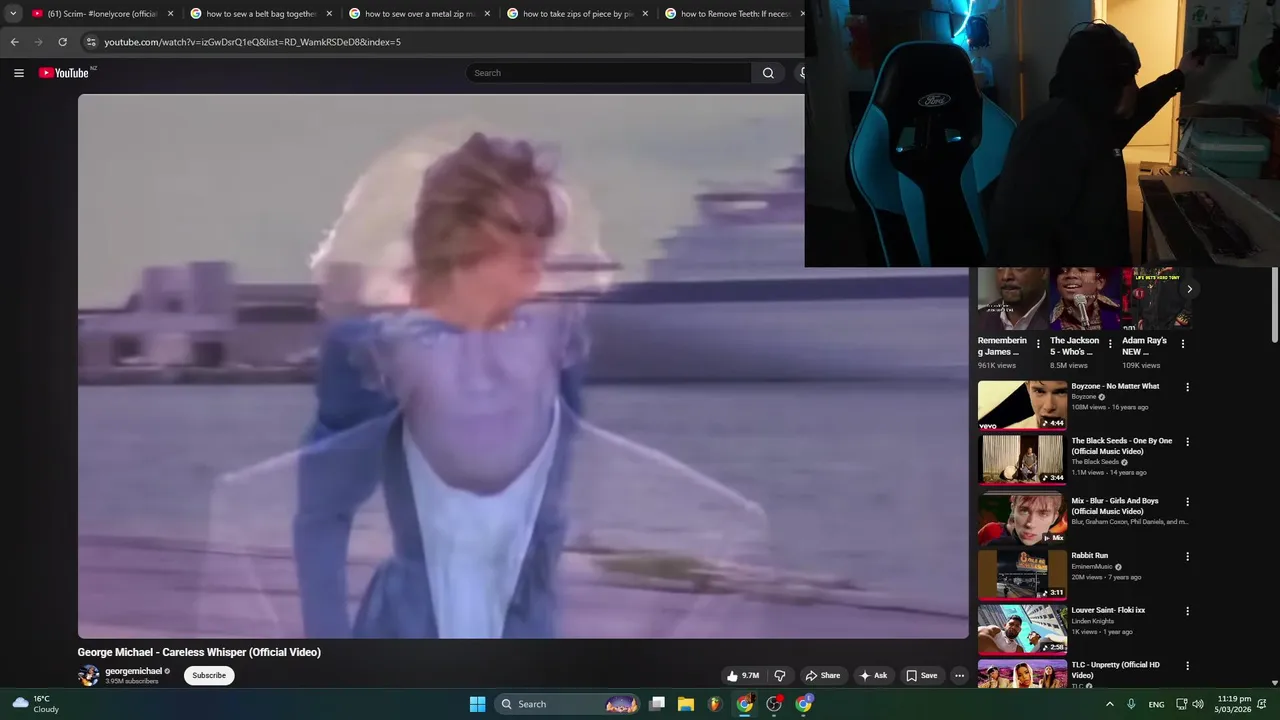Subscribe to georgemichael channel
This screenshot has height=720, width=1280.
coord(209,676)
